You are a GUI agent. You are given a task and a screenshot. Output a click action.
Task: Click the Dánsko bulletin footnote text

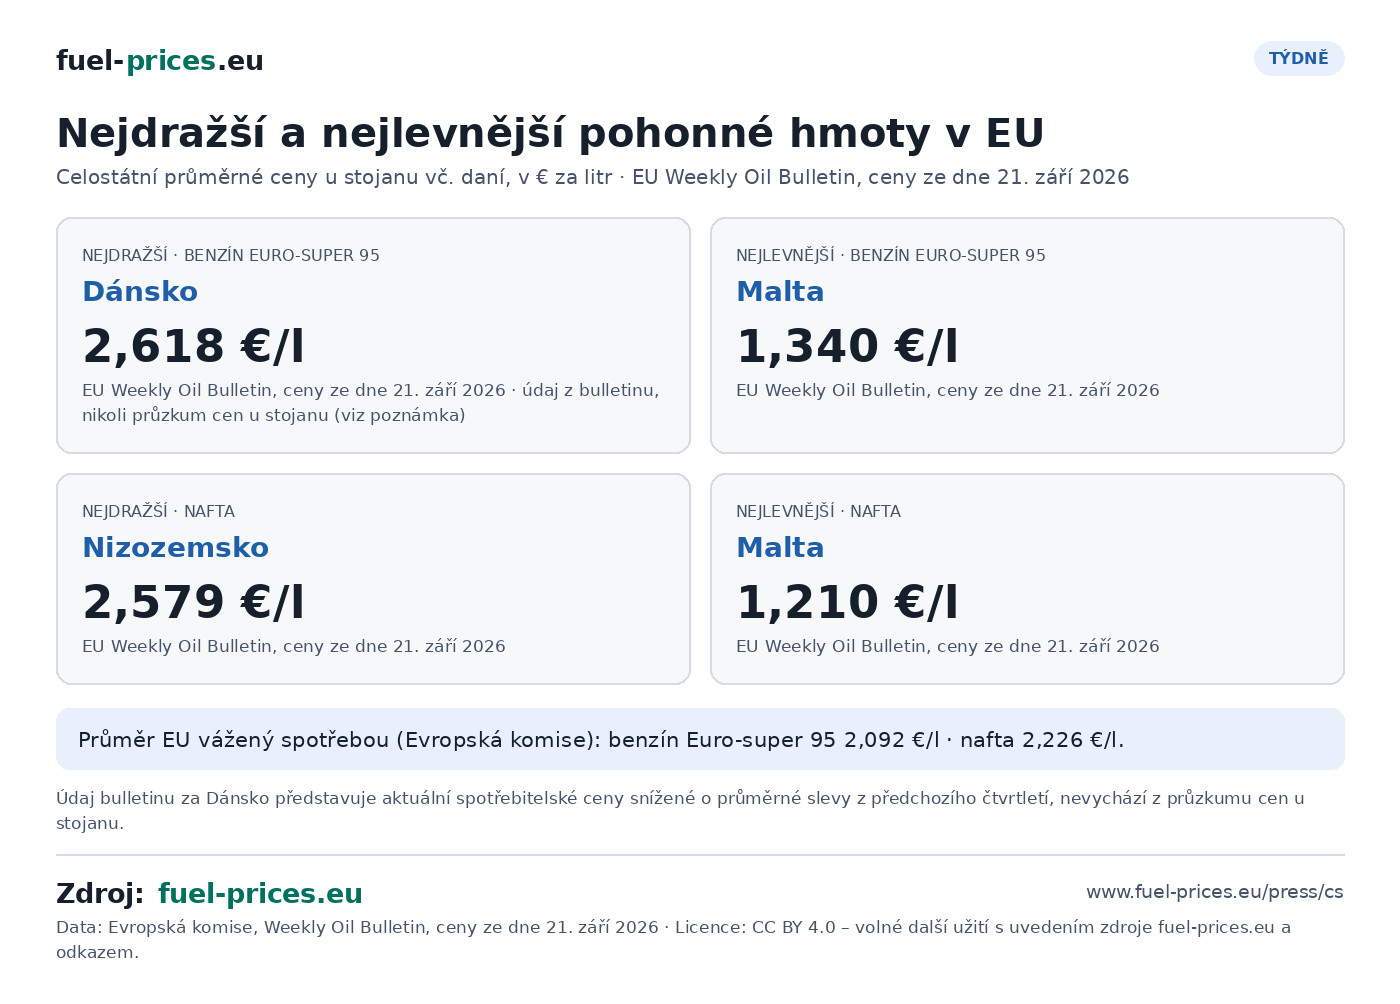click(x=680, y=810)
